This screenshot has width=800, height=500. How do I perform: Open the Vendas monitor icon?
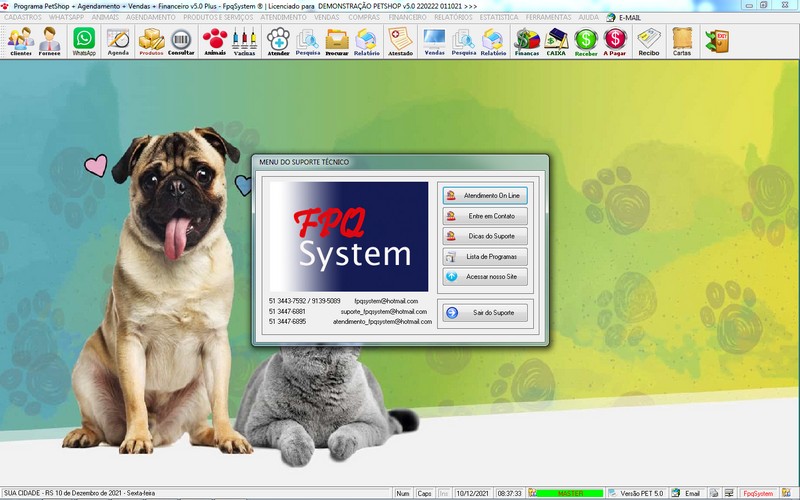pyautogui.click(x=434, y=41)
